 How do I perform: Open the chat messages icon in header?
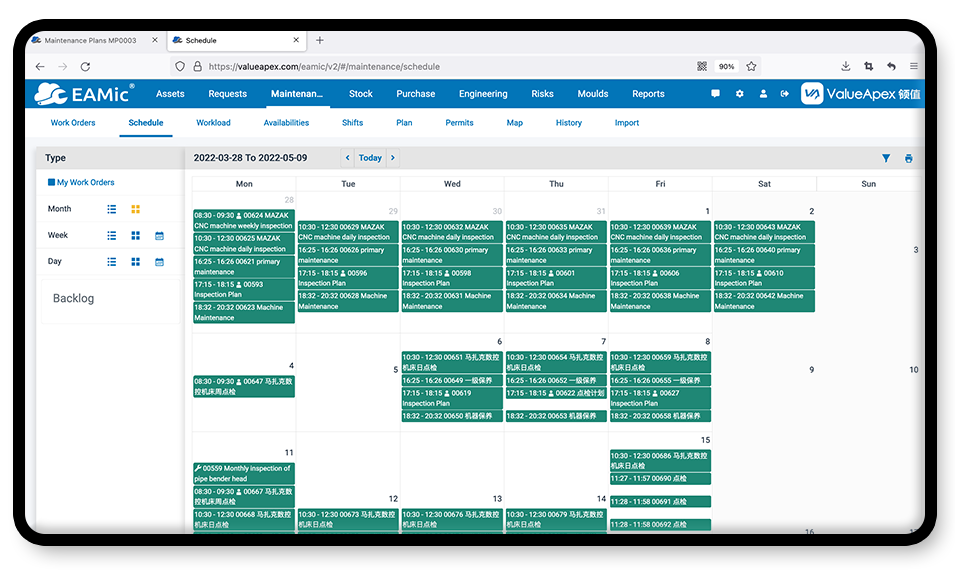(x=715, y=94)
